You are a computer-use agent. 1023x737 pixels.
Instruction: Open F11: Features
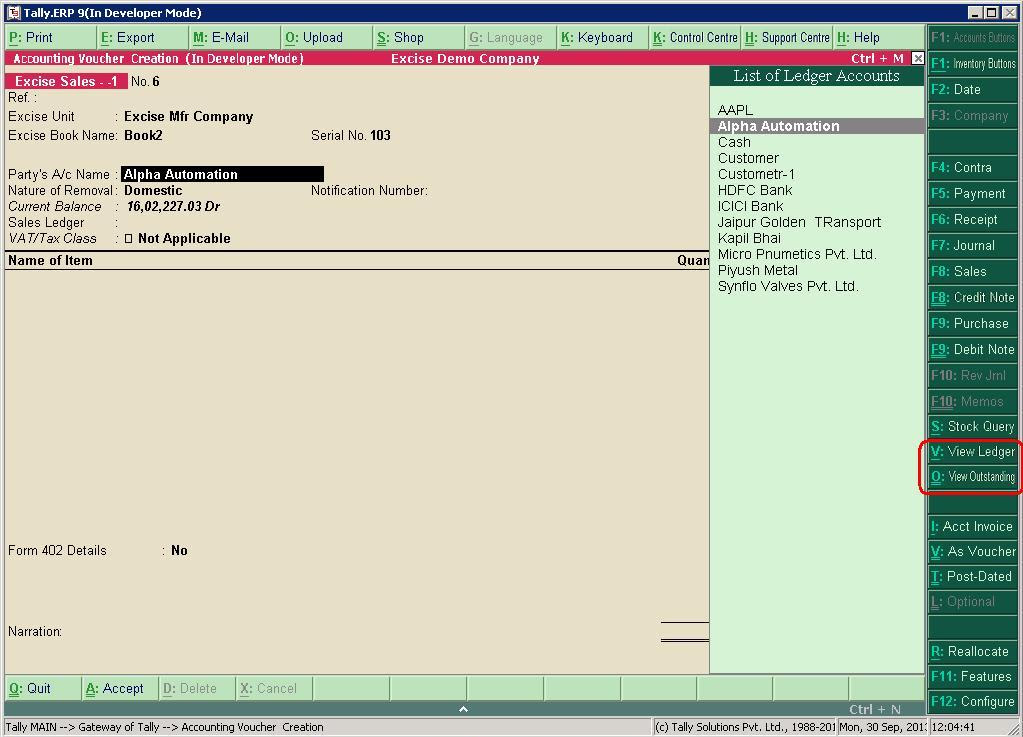pos(972,677)
